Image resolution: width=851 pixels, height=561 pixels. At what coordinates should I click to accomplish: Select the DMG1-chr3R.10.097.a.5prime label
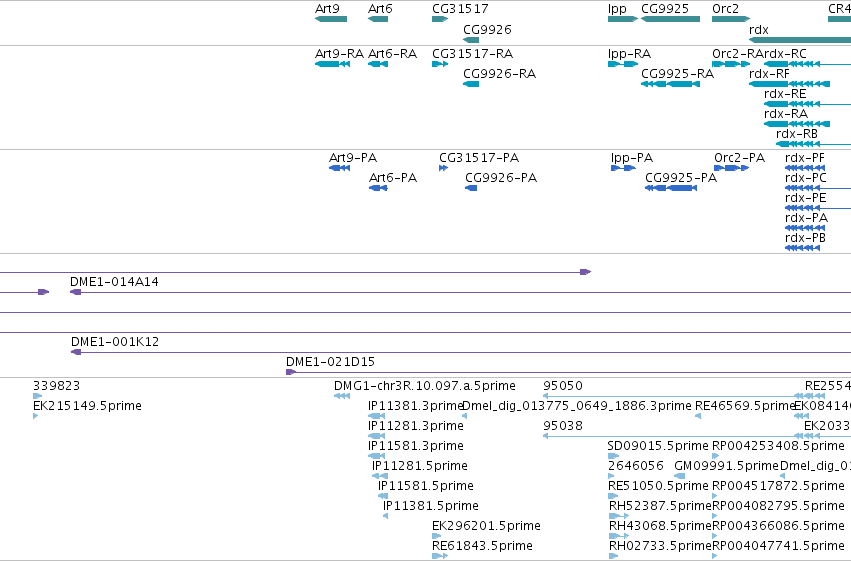(425, 386)
